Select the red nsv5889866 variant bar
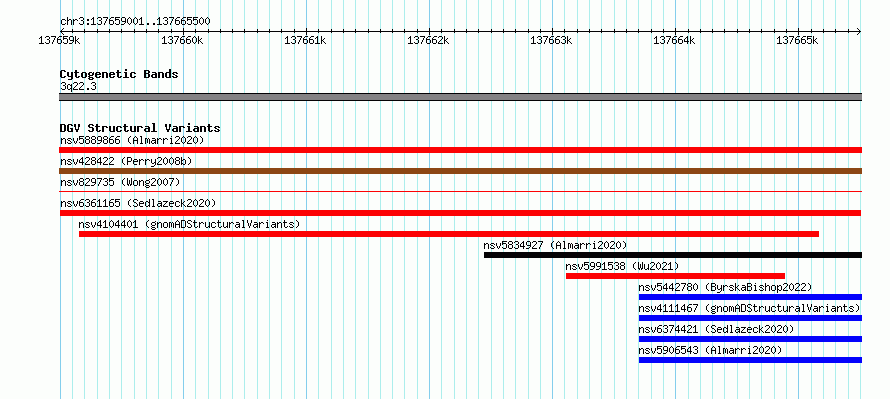890x399 pixels. (x=460, y=150)
